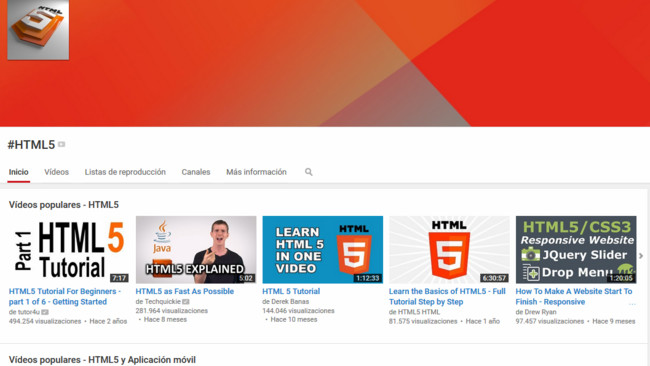Open the Listas de reproducción tab

point(125,172)
